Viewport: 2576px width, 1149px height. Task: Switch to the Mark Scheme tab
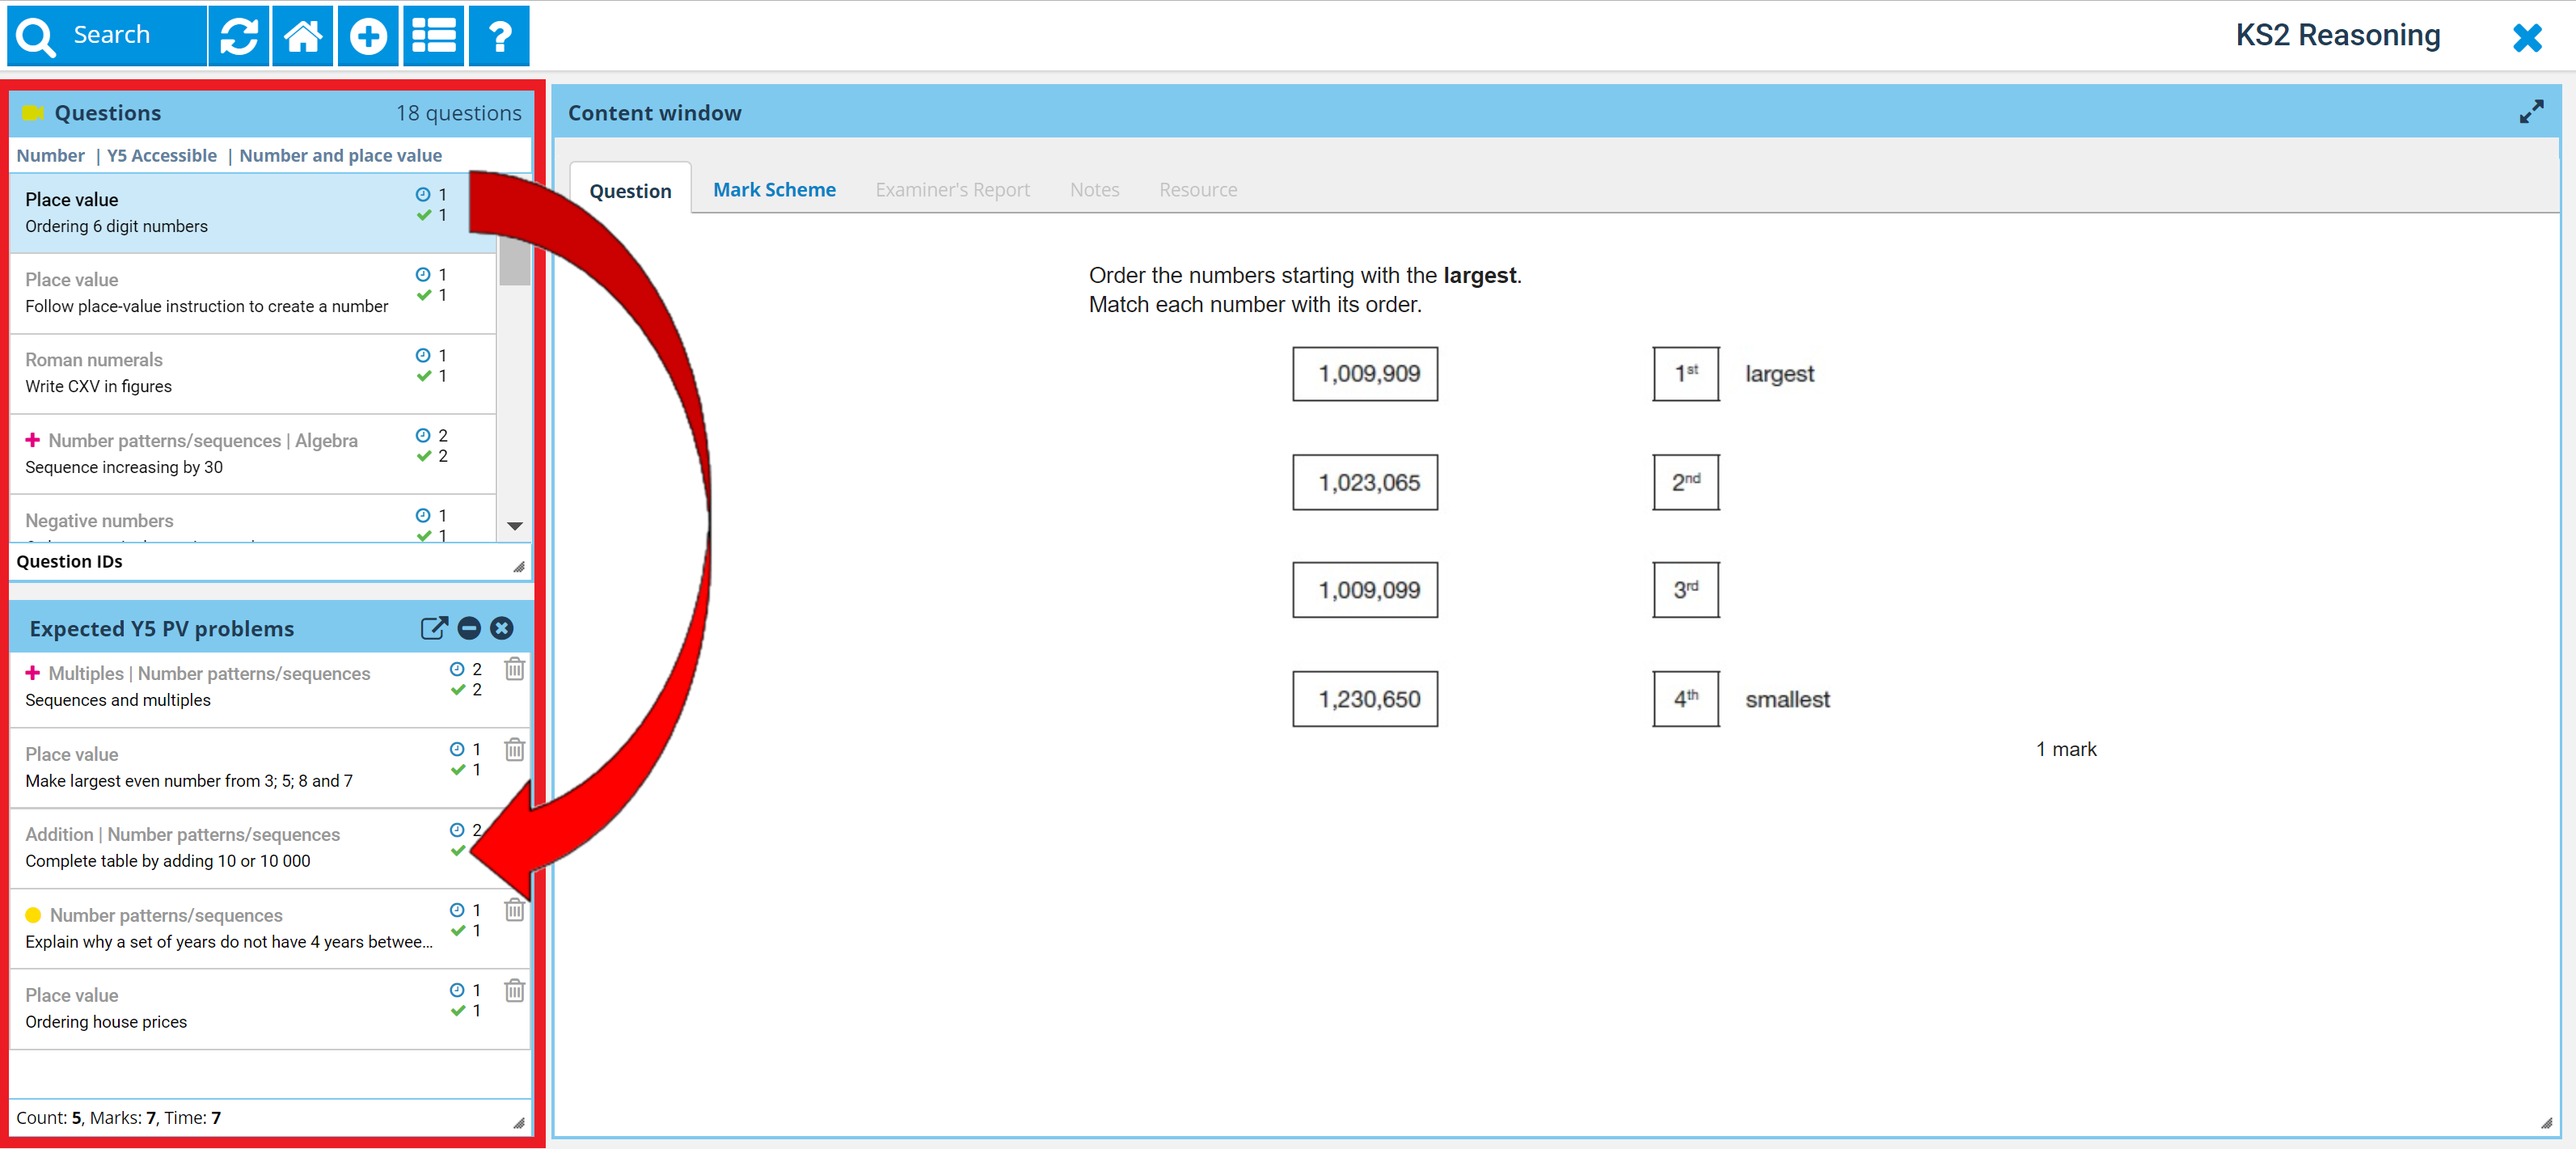tap(773, 190)
